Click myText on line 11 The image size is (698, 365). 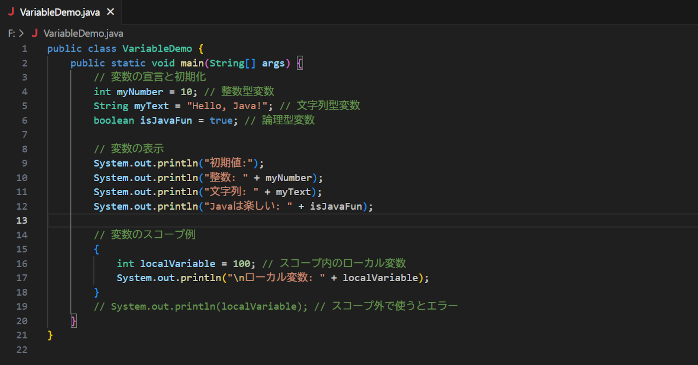tap(293, 192)
